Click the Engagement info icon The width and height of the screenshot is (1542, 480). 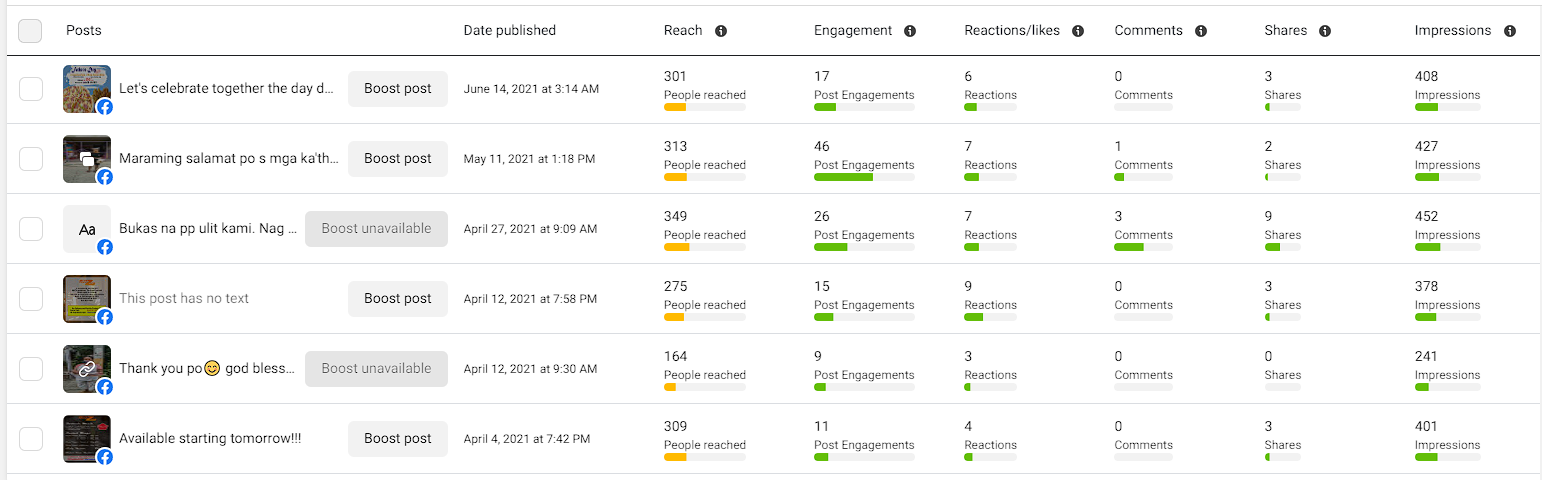[x=910, y=31]
